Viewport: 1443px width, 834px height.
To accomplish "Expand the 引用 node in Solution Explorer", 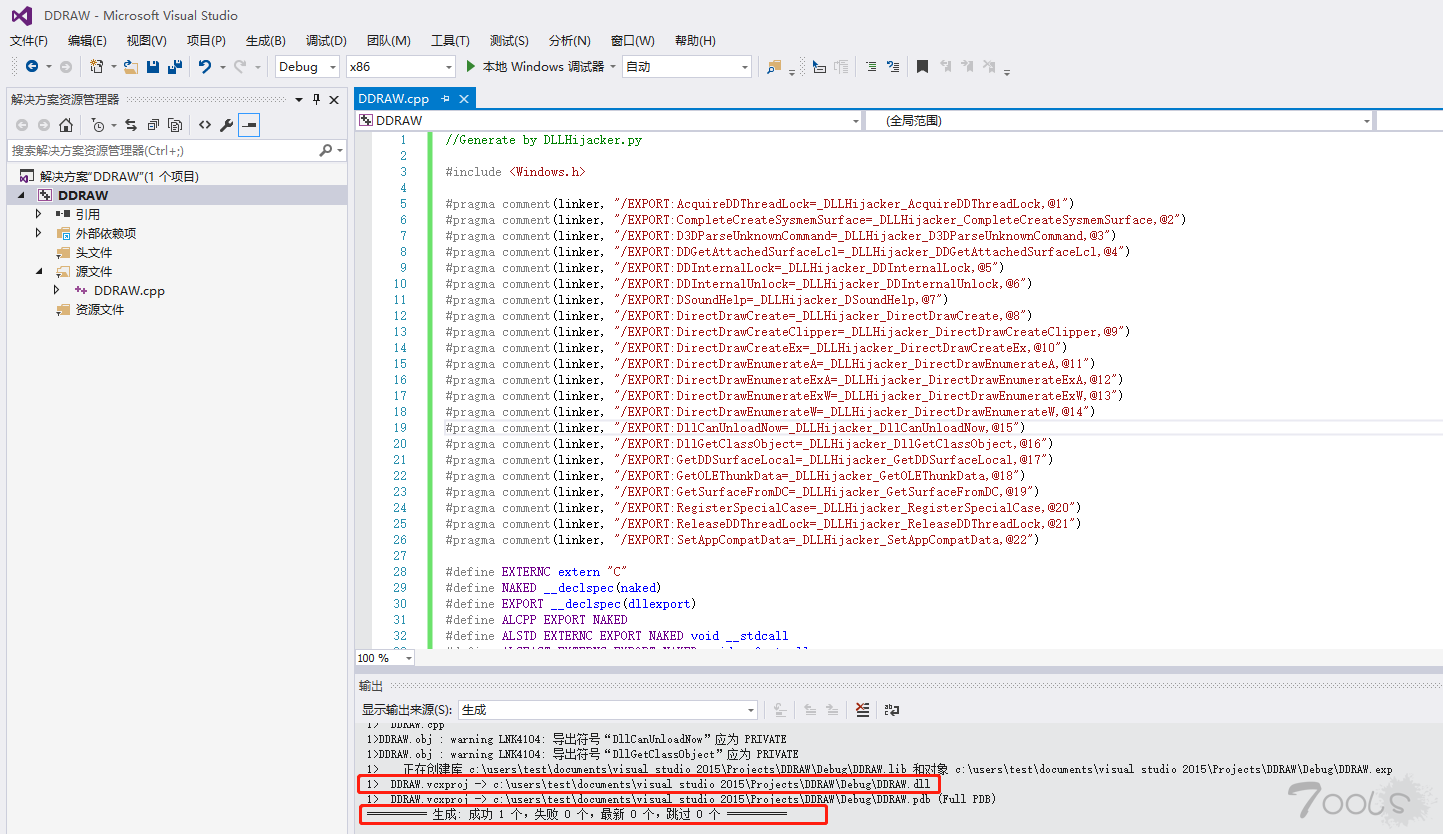I will (x=39, y=214).
